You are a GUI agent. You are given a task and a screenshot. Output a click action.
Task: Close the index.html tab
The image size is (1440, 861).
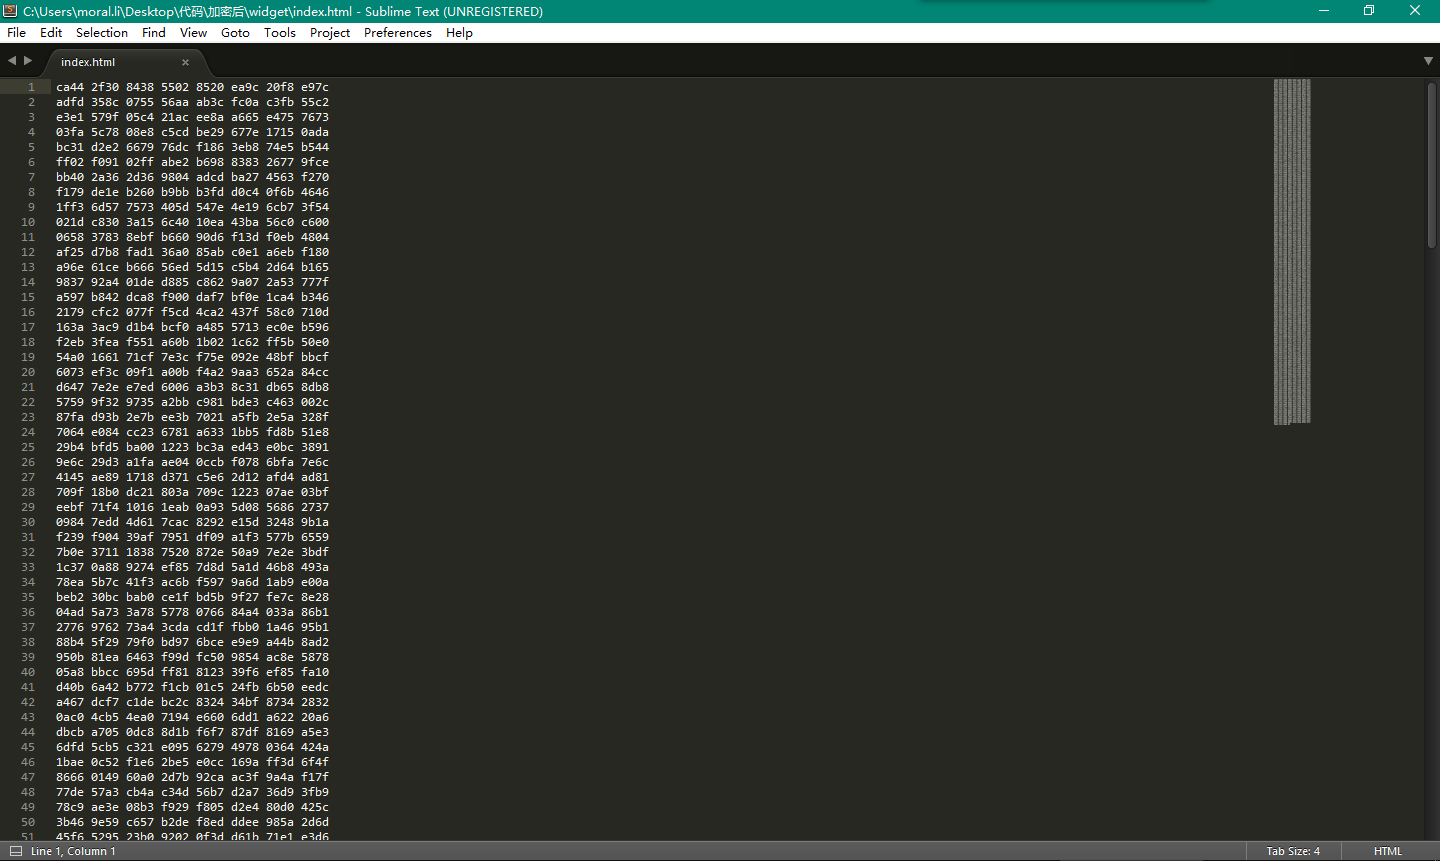pyautogui.click(x=185, y=62)
